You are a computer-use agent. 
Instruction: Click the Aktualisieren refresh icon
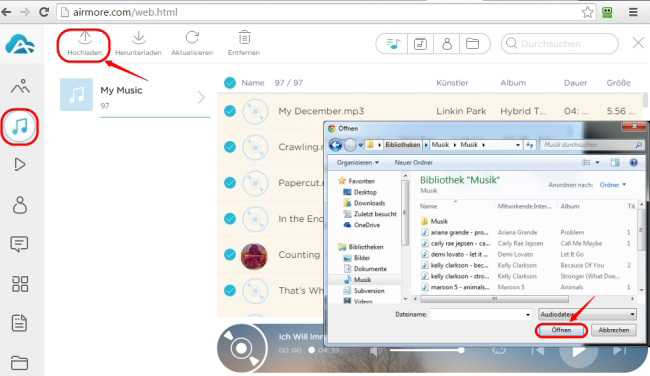(192, 38)
